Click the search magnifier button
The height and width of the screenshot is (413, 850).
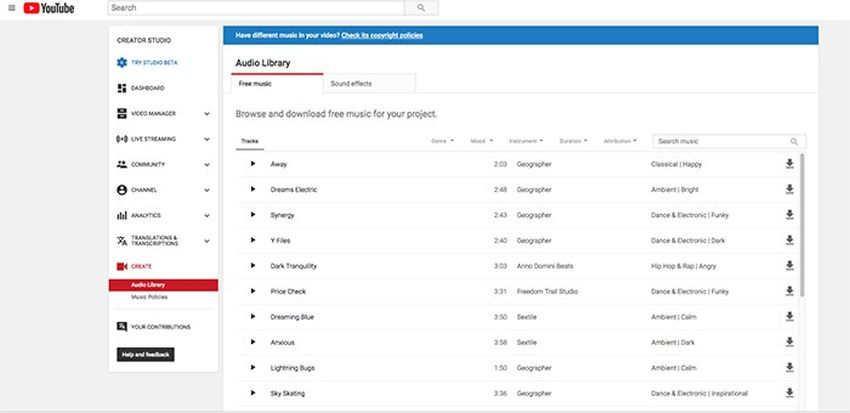coord(421,8)
